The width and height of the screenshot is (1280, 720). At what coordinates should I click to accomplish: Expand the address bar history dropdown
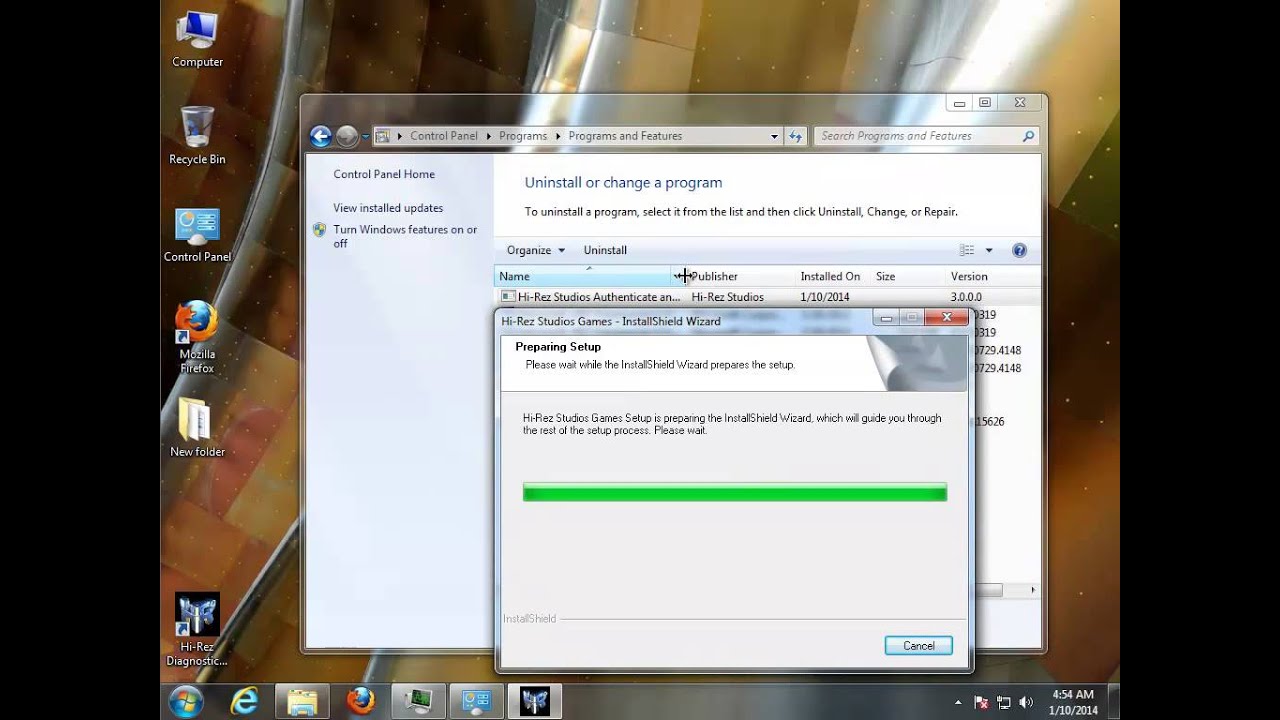774,136
